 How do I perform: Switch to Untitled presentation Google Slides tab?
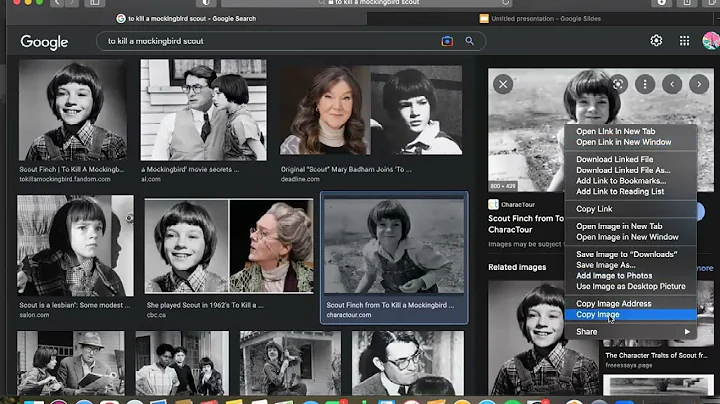click(x=540, y=19)
